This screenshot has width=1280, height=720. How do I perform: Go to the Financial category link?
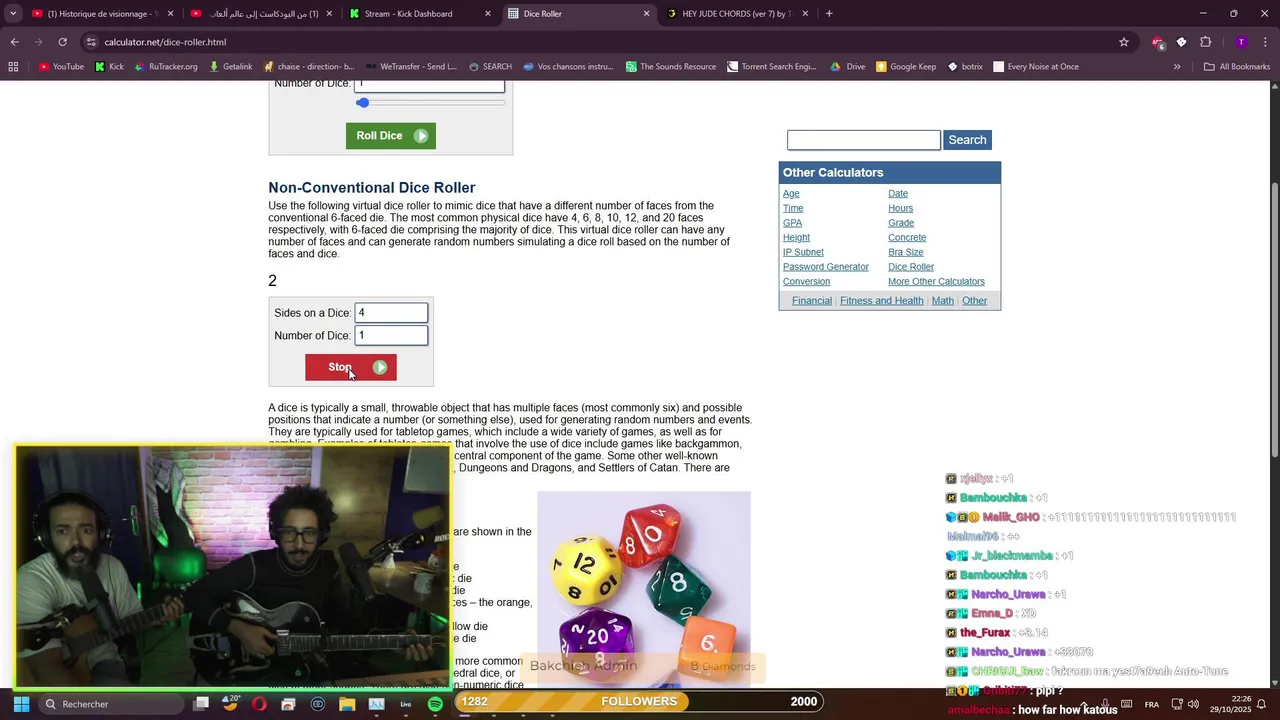812,300
